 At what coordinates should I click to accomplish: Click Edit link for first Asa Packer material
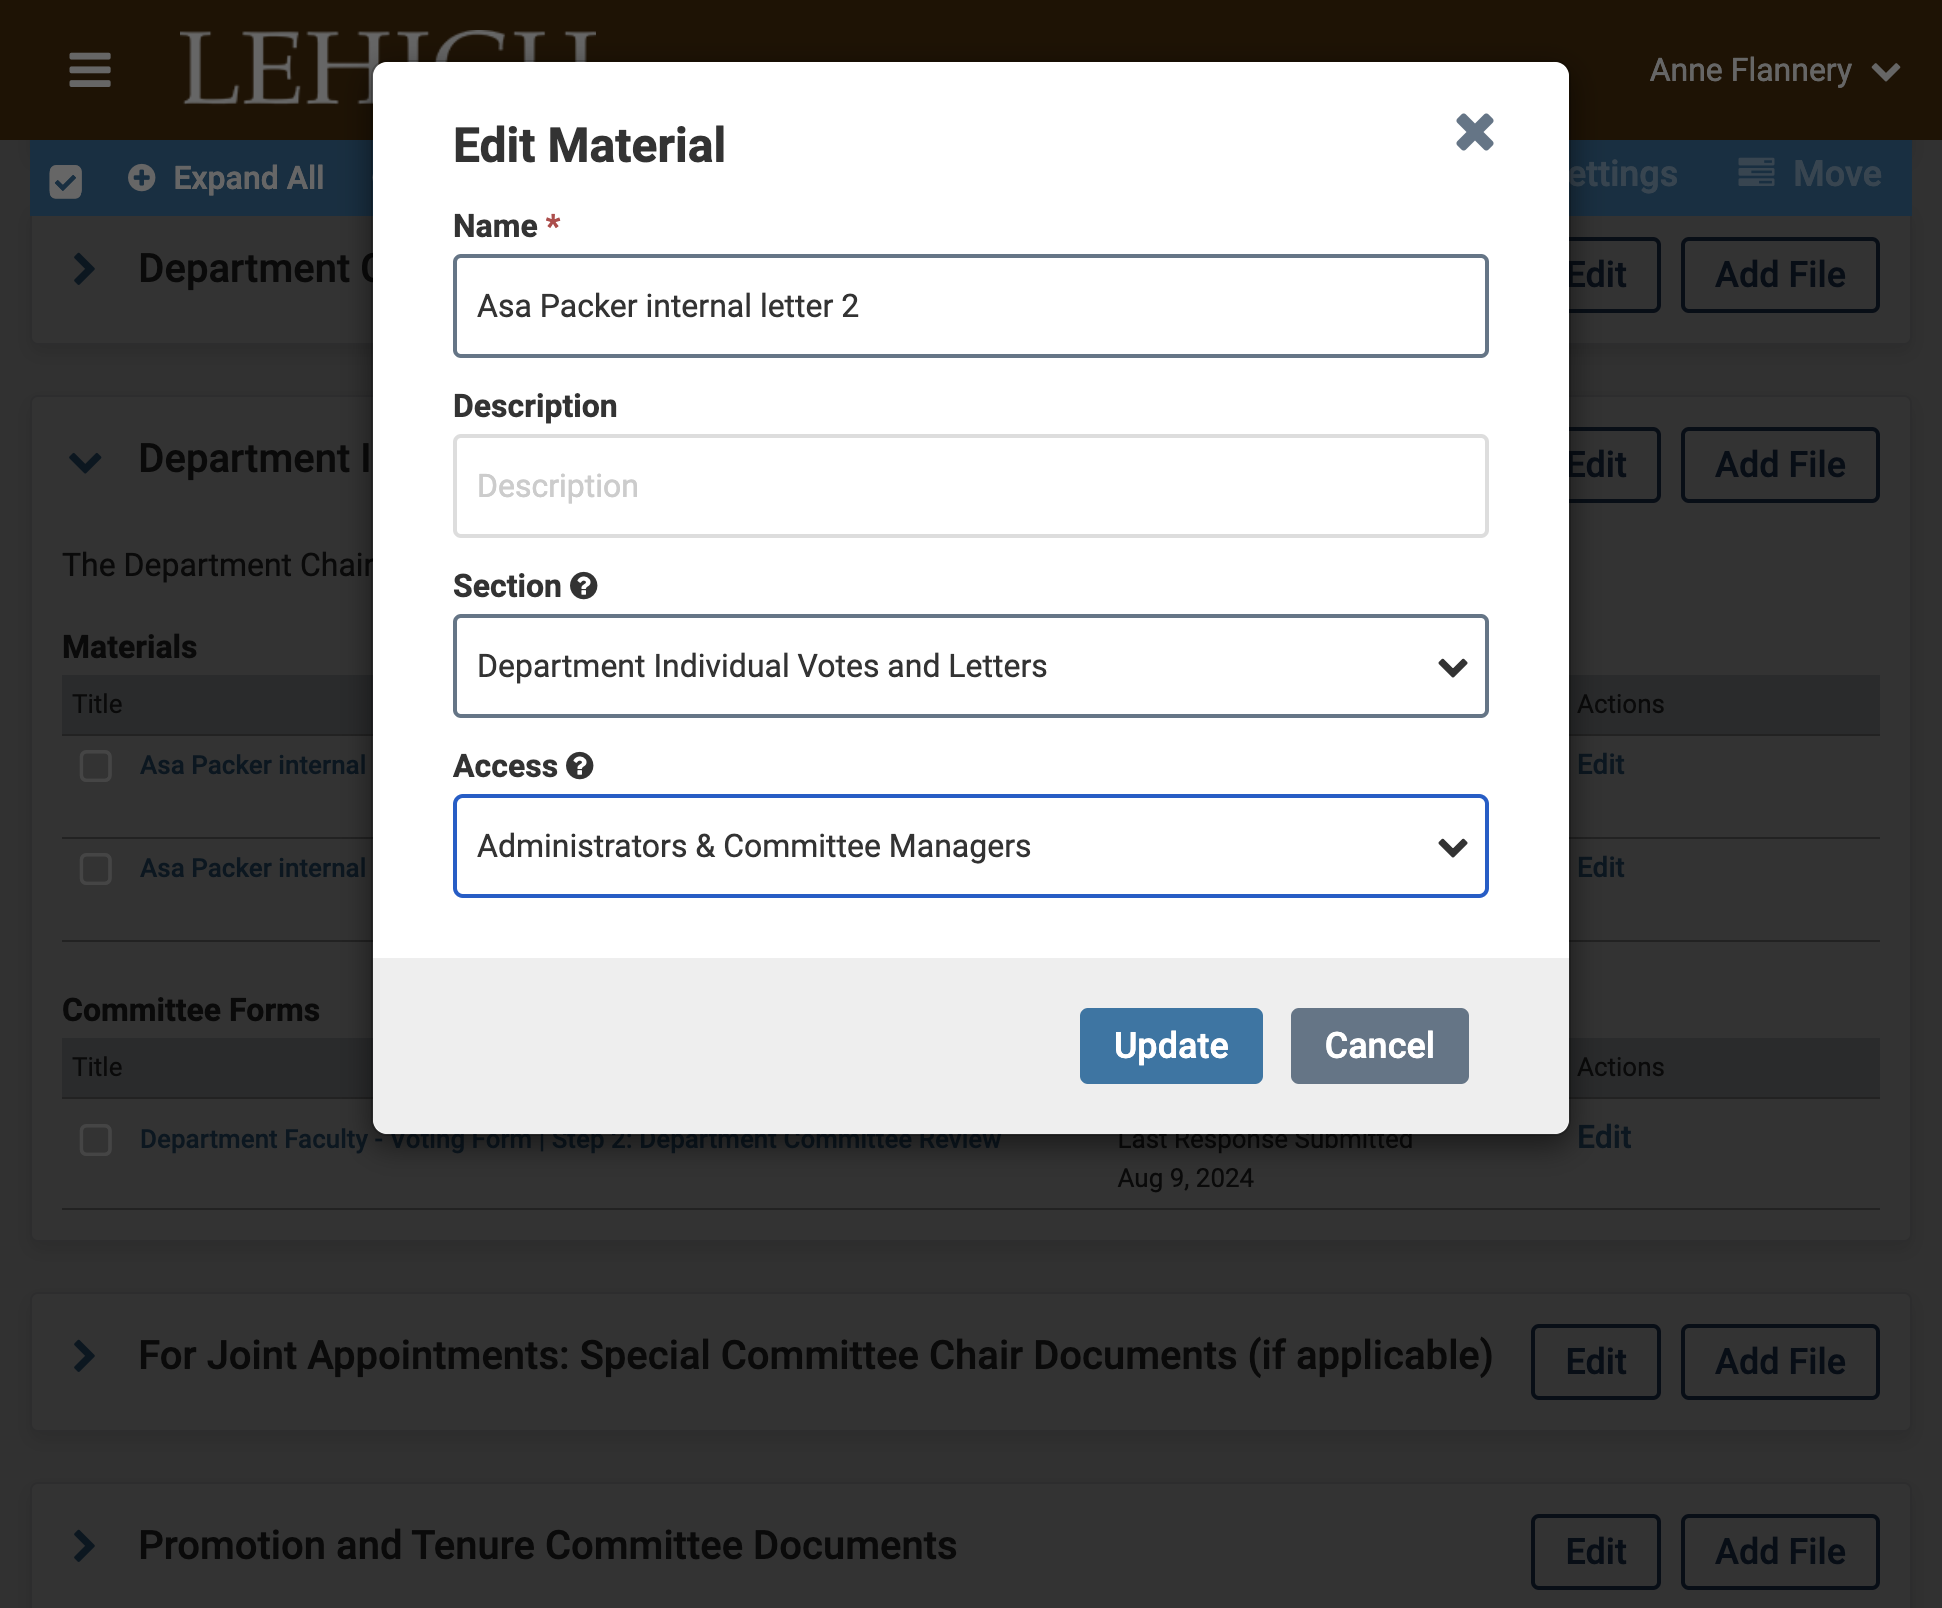coord(1601,765)
